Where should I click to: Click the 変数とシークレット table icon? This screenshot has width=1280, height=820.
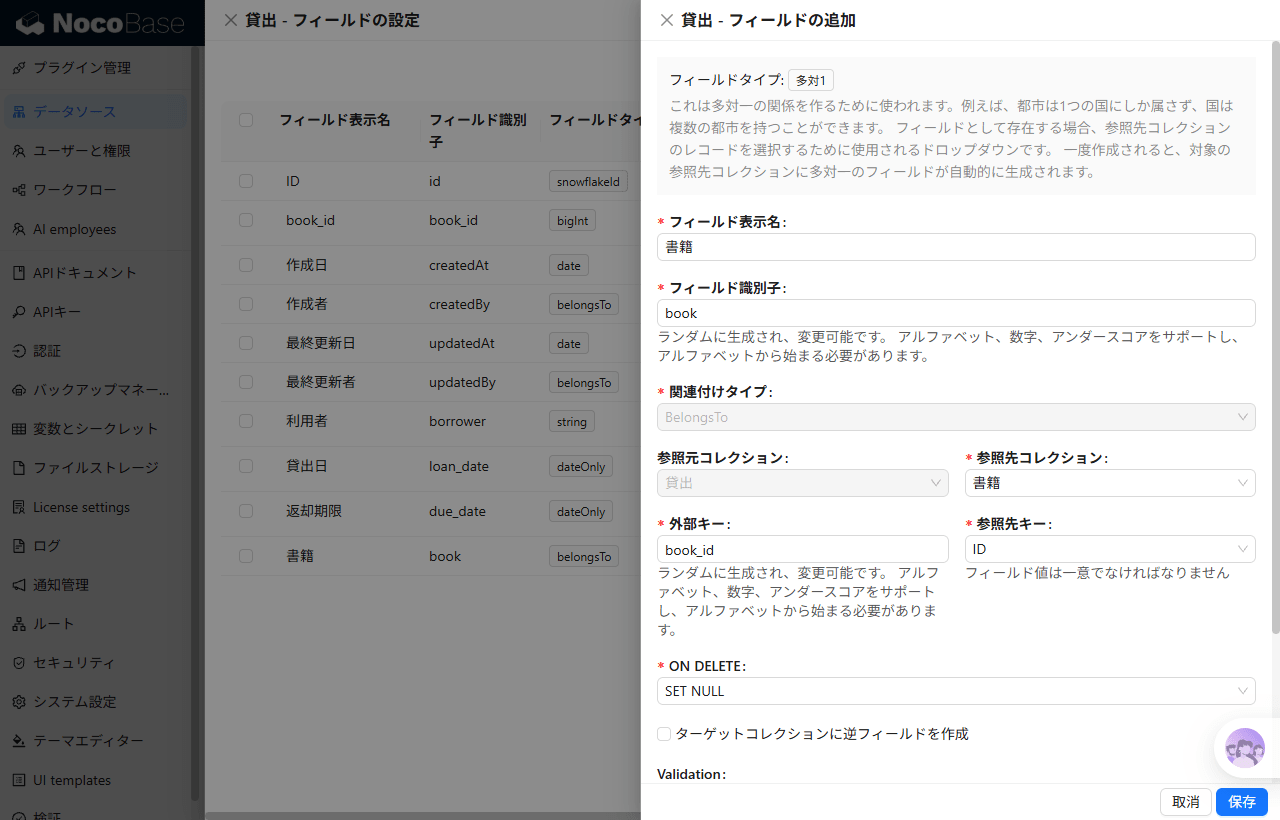19,429
